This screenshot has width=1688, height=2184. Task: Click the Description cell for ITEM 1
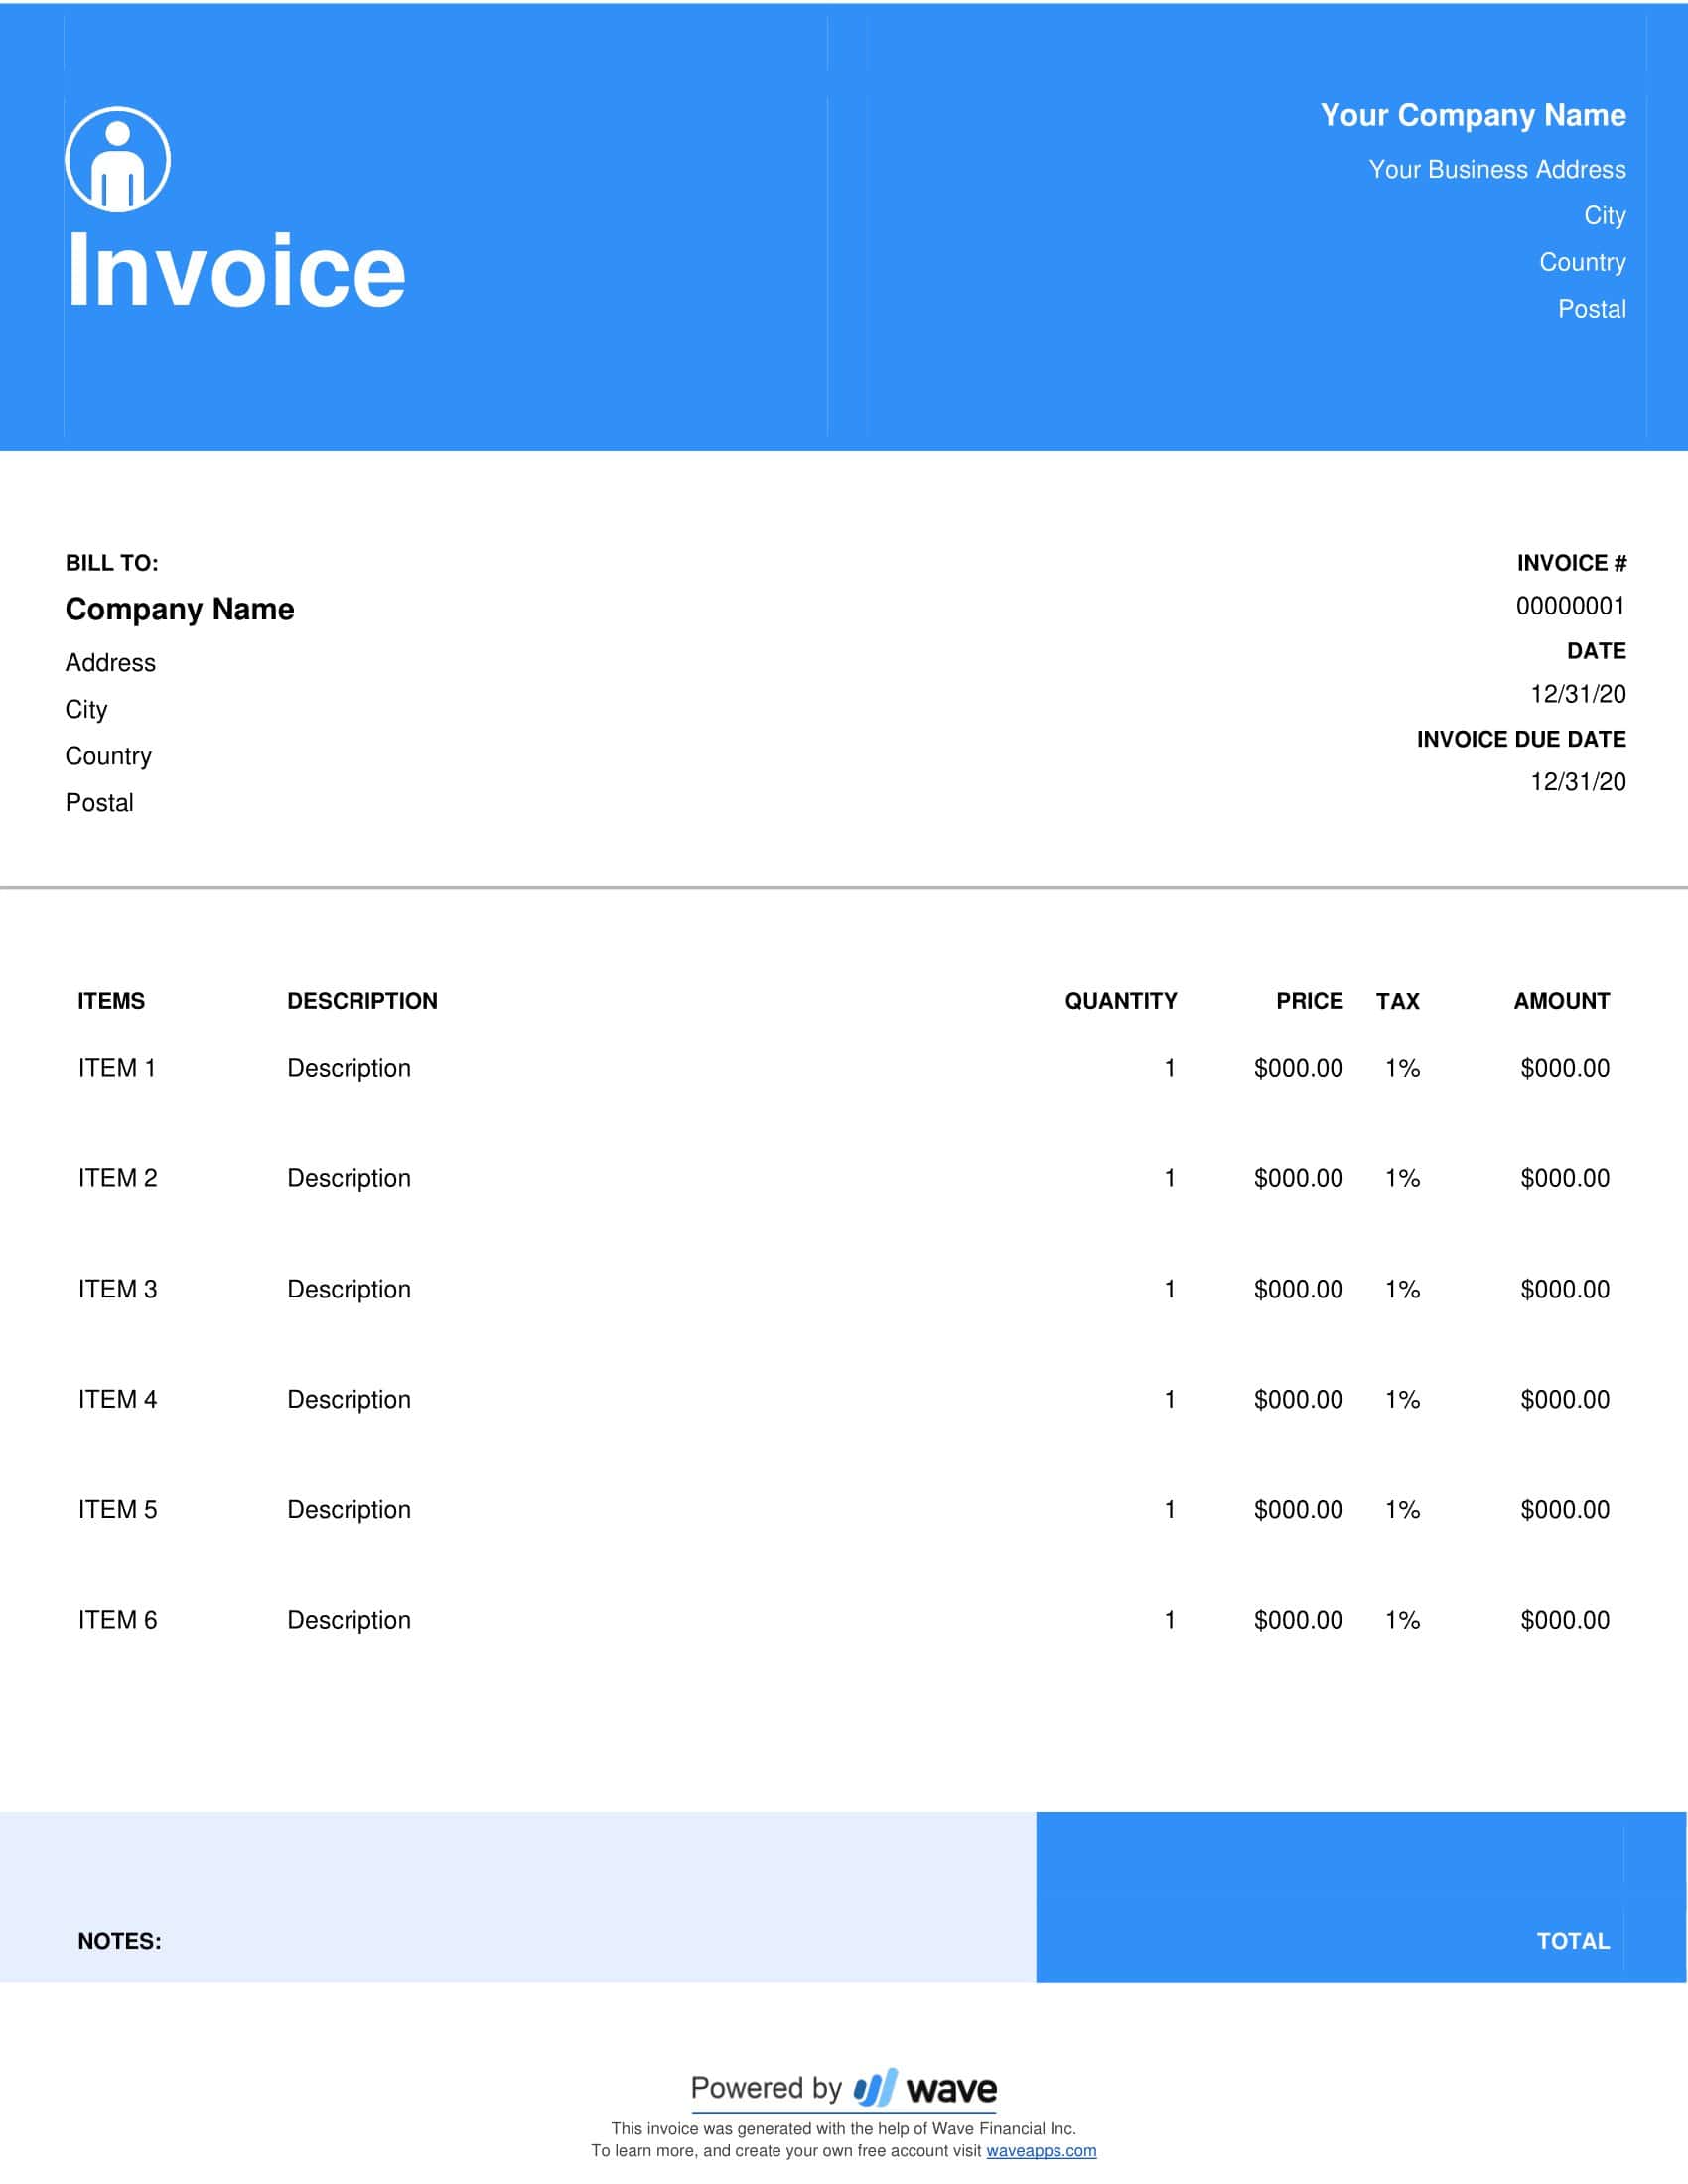point(349,1068)
